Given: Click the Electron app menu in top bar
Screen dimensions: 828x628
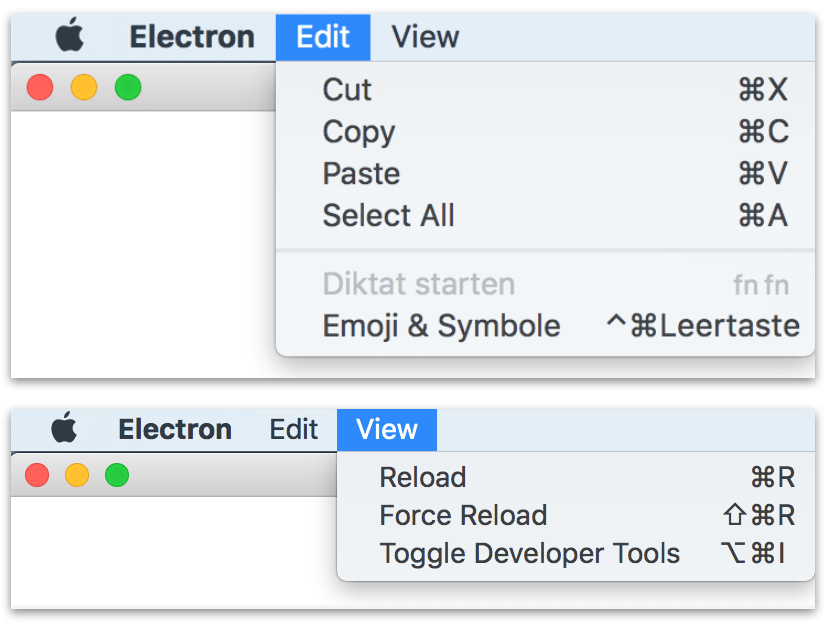Looking at the screenshot, I should pyautogui.click(x=192, y=37).
